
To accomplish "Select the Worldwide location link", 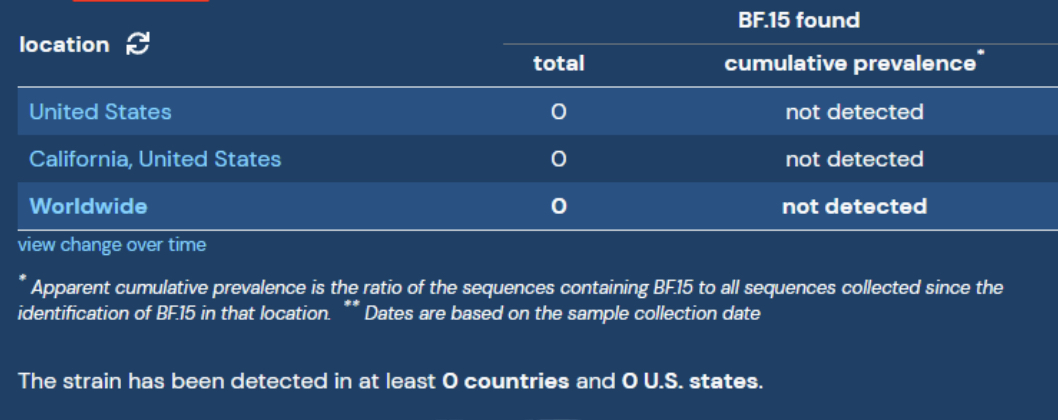I will (88, 207).
